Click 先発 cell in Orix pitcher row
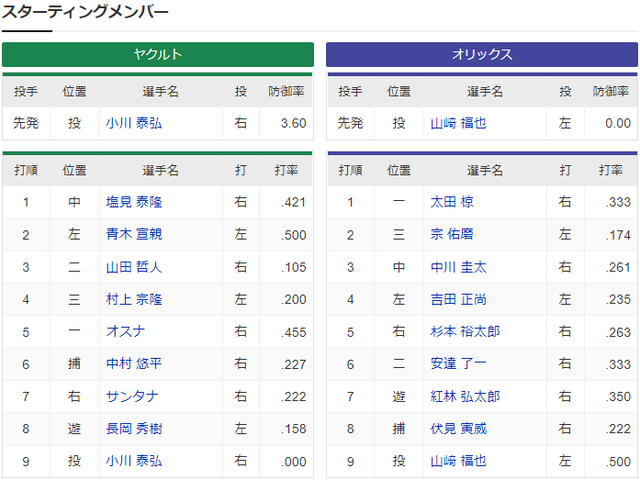640x480 pixels. pos(350,123)
